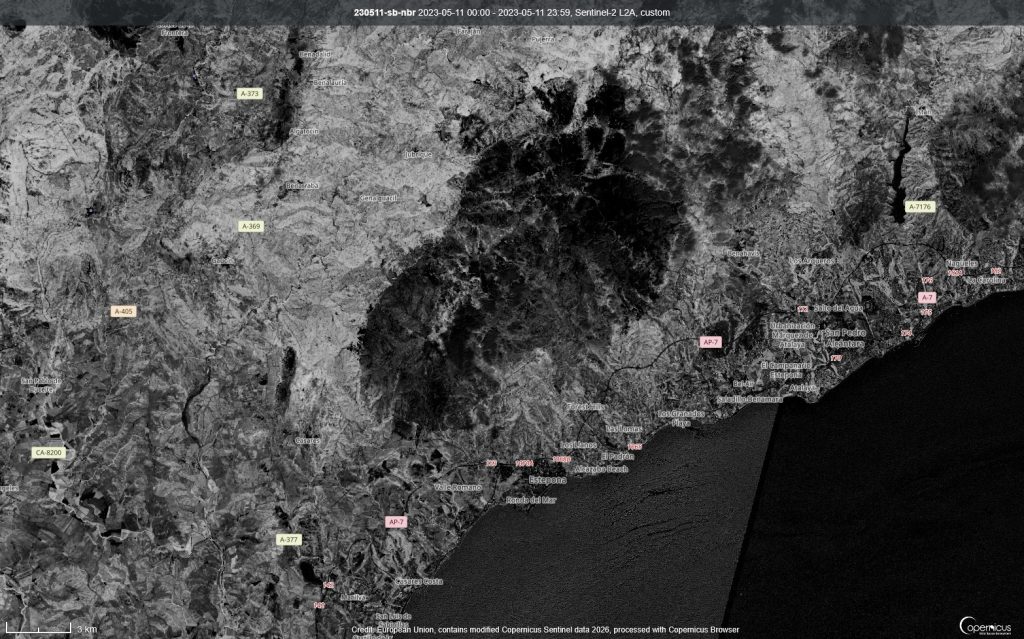Click the Casares Costa label
The image size is (1024, 639).
[419, 581]
